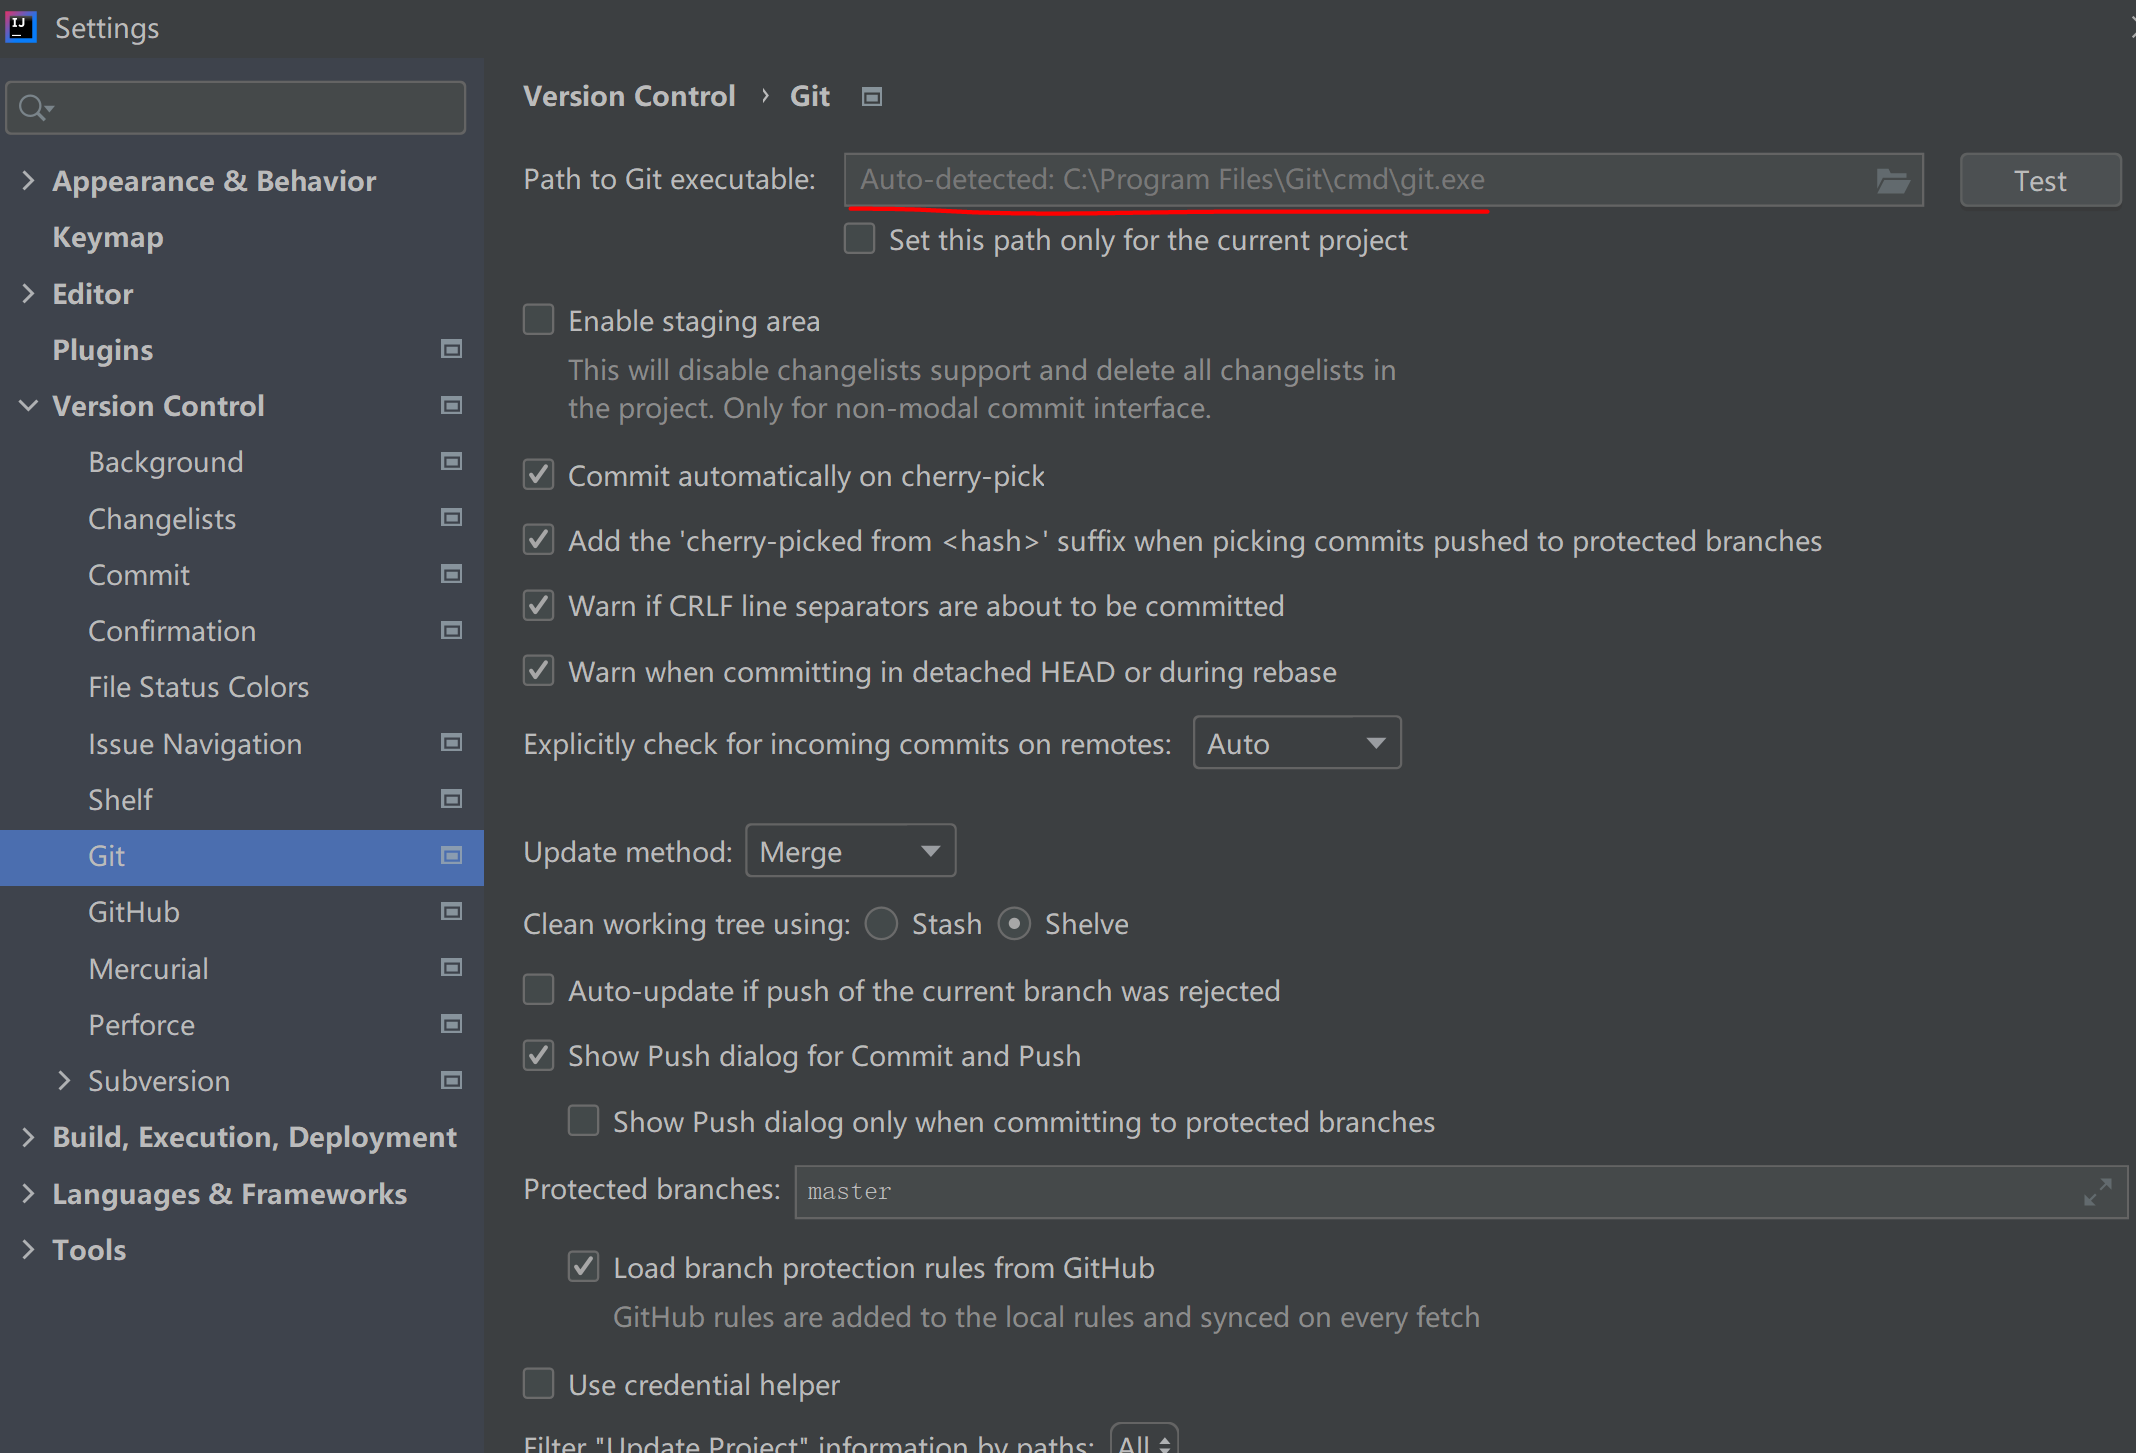Click the expand icon in Protected branches field
The image size is (2136, 1453).
2097,1192
